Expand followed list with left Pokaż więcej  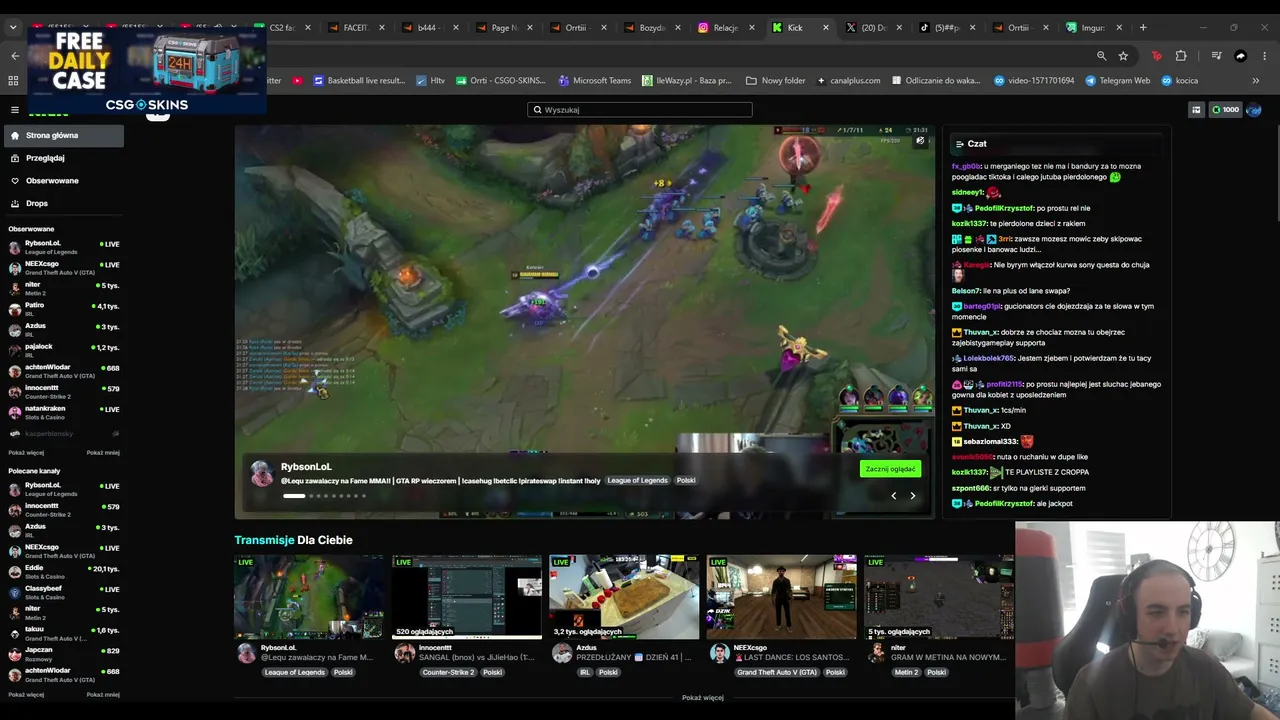[26, 452]
